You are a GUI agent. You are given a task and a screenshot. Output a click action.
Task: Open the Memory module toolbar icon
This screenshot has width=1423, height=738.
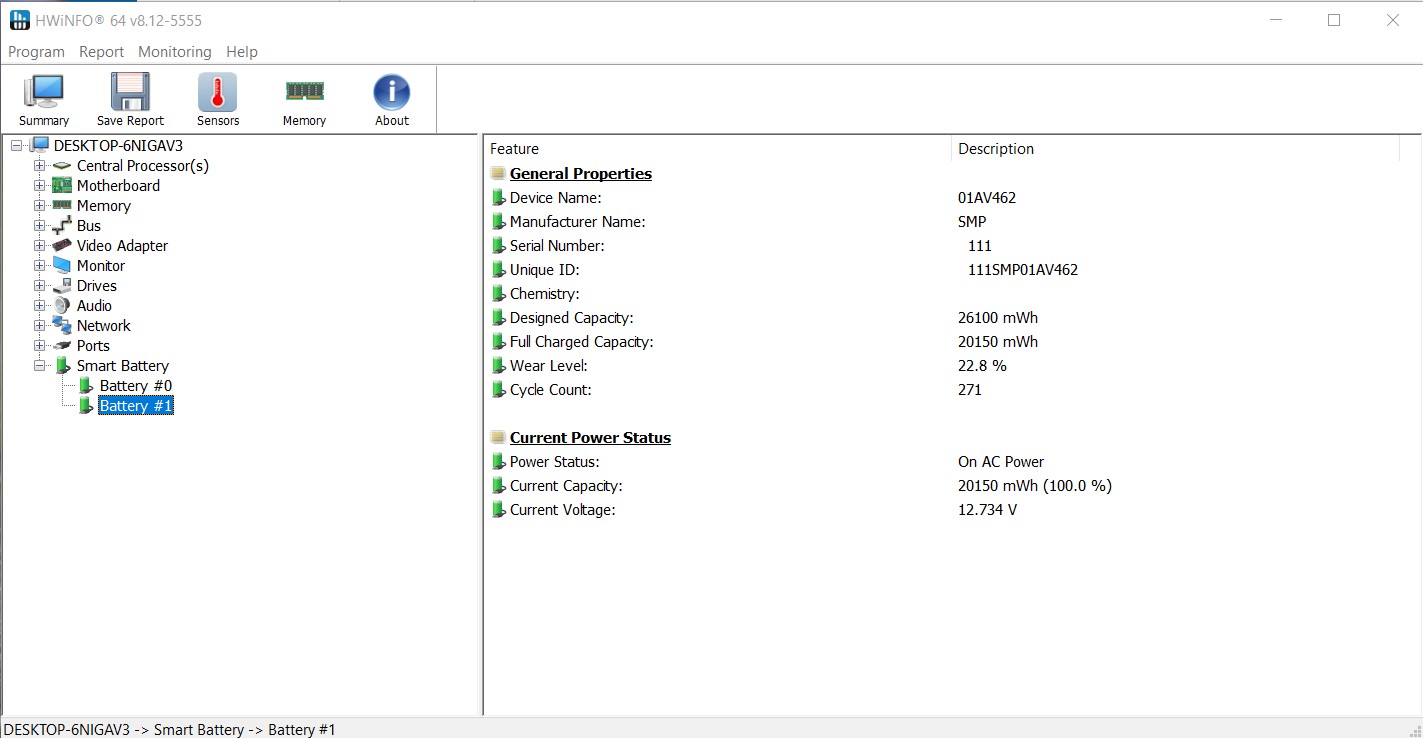(304, 91)
